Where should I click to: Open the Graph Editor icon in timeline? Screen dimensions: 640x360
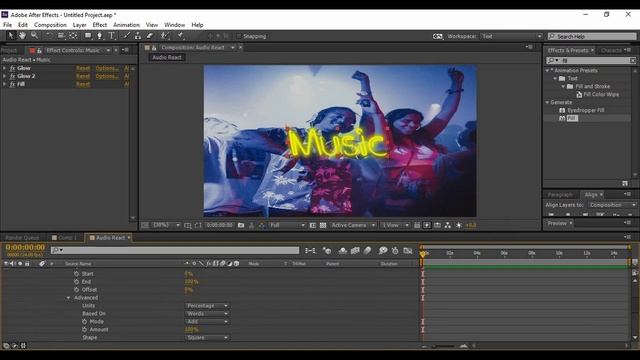pos(407,251)
